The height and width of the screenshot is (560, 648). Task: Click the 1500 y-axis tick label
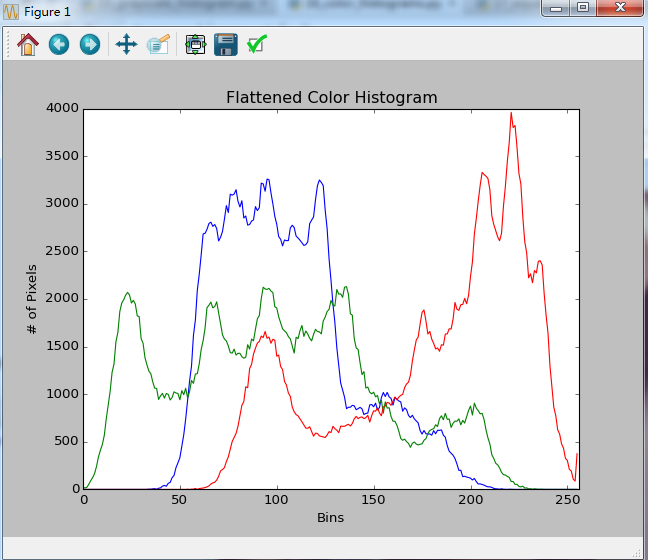point(62,346)
